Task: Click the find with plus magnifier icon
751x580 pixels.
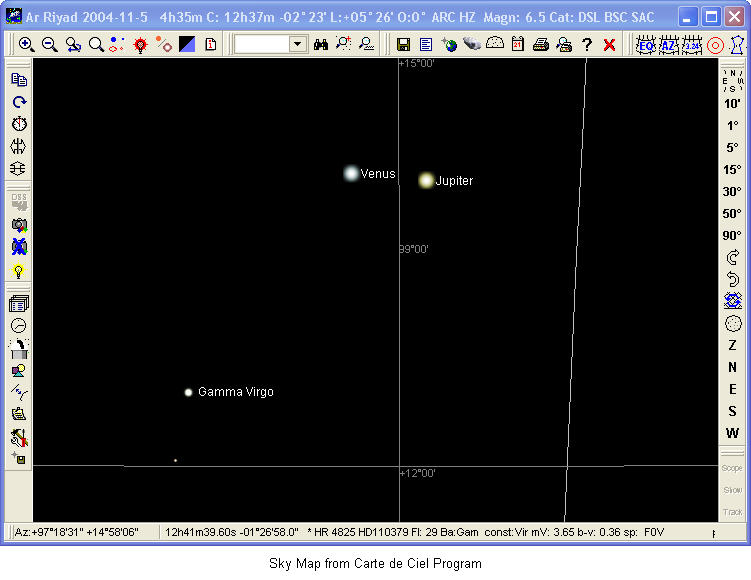Action: 343,44
